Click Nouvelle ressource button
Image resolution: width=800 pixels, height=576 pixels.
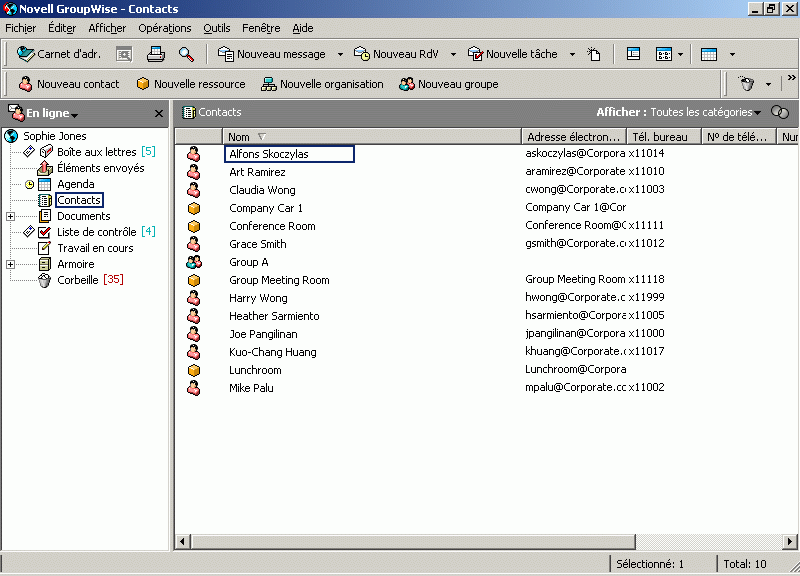(x=191, y=84)
